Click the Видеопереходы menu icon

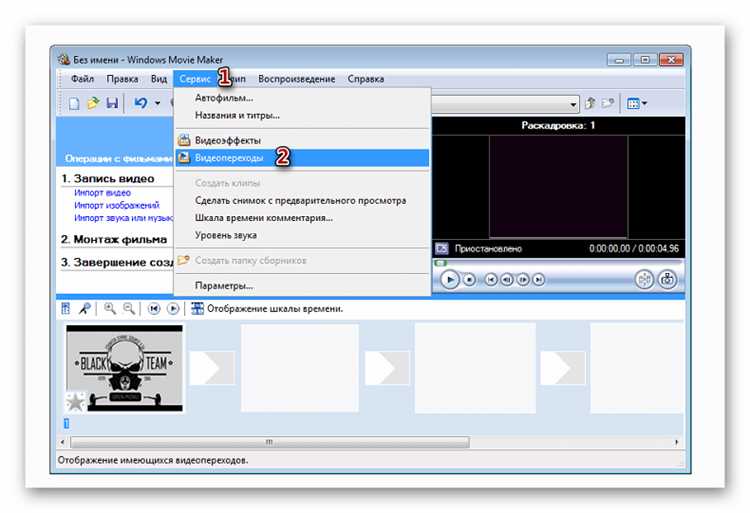[x=184, y=158]
